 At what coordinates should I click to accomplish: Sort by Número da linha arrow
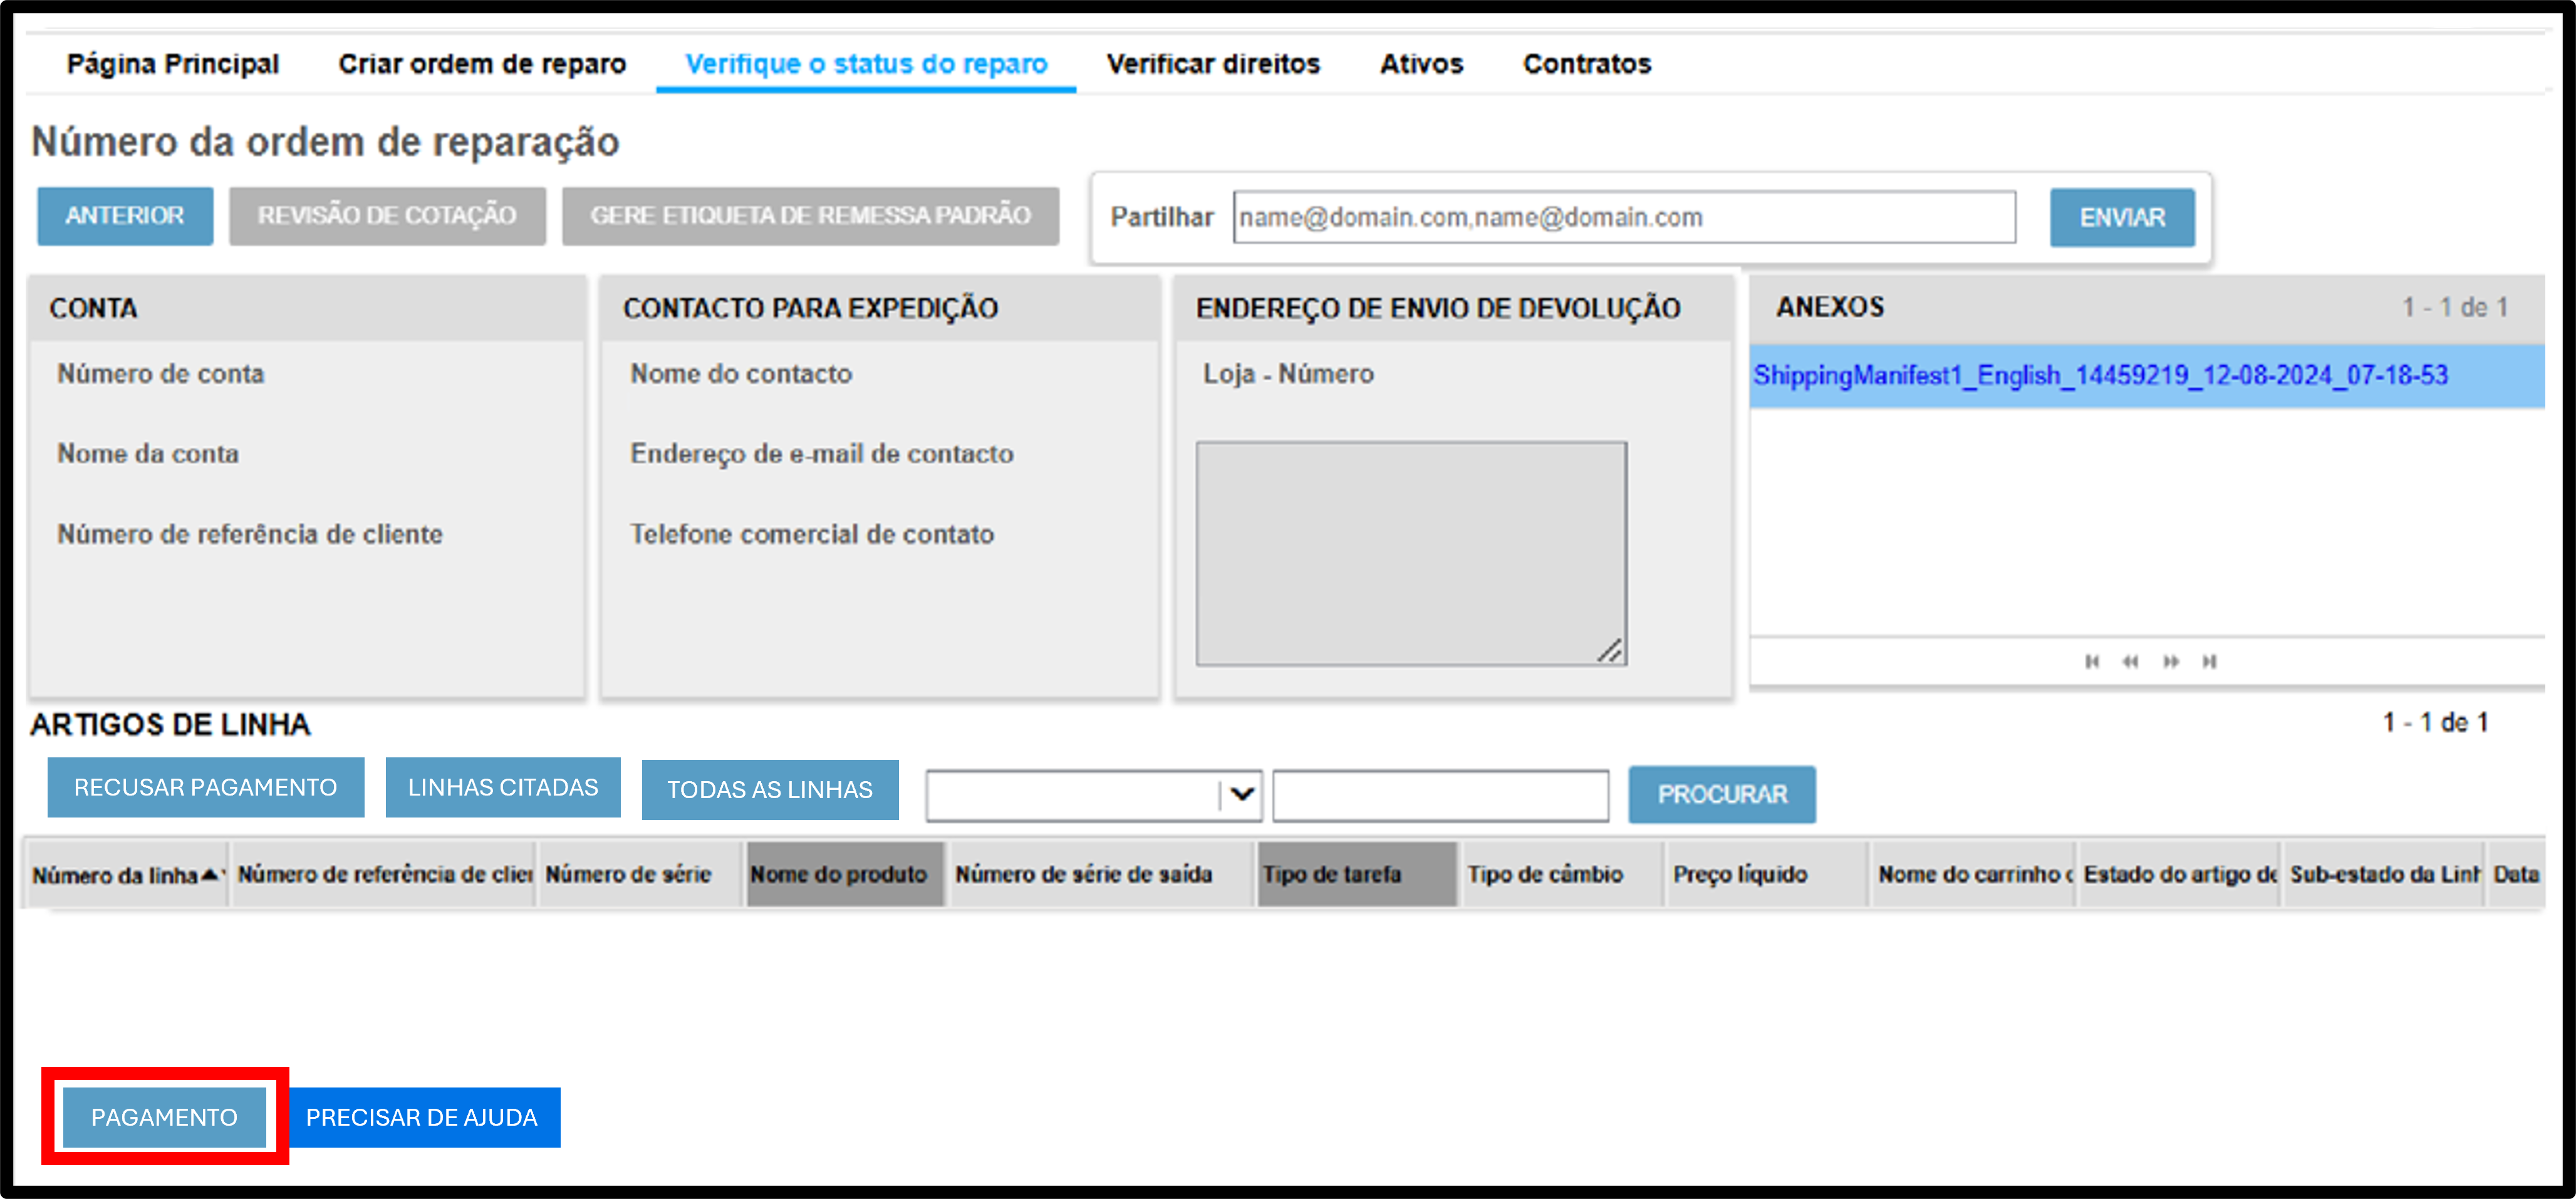(209, 875)
